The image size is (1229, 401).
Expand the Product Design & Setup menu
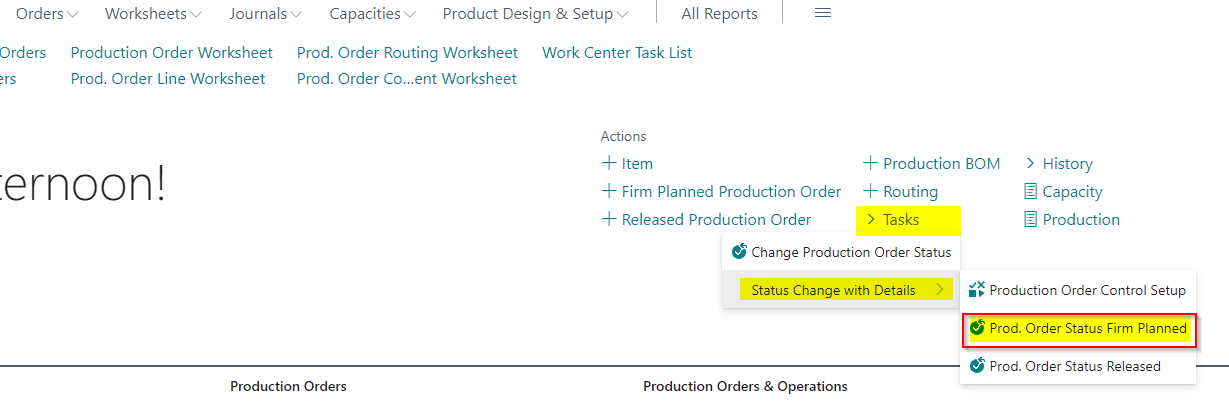pos(536,14)
